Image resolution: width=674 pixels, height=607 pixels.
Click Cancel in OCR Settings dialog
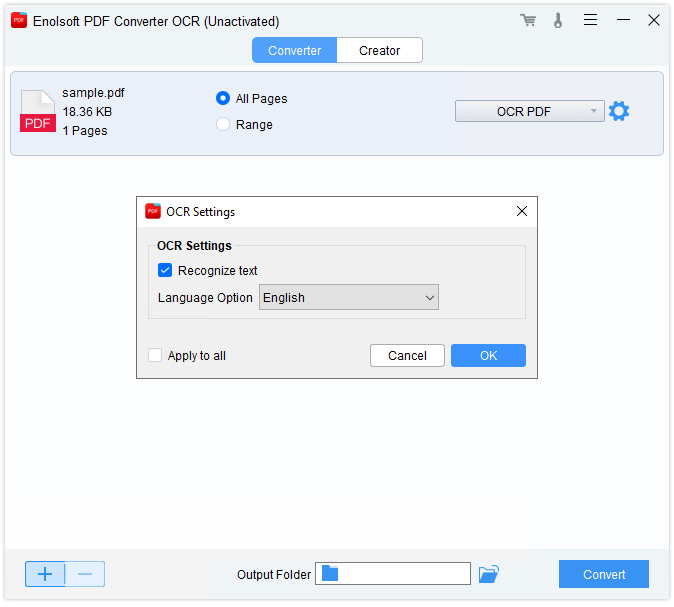pyautogui.click(x=407, y=356)
